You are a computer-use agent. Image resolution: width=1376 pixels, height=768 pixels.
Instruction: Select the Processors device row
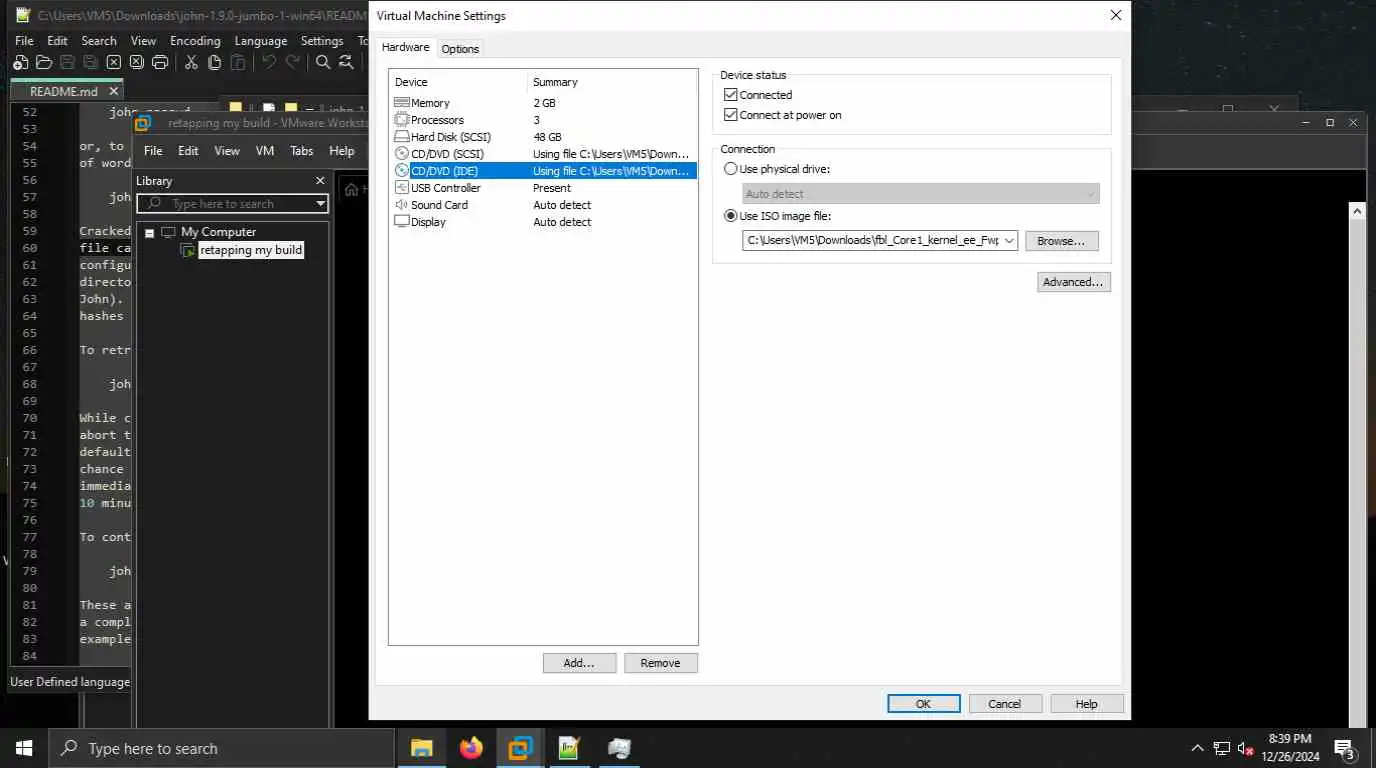click(543, 120)
